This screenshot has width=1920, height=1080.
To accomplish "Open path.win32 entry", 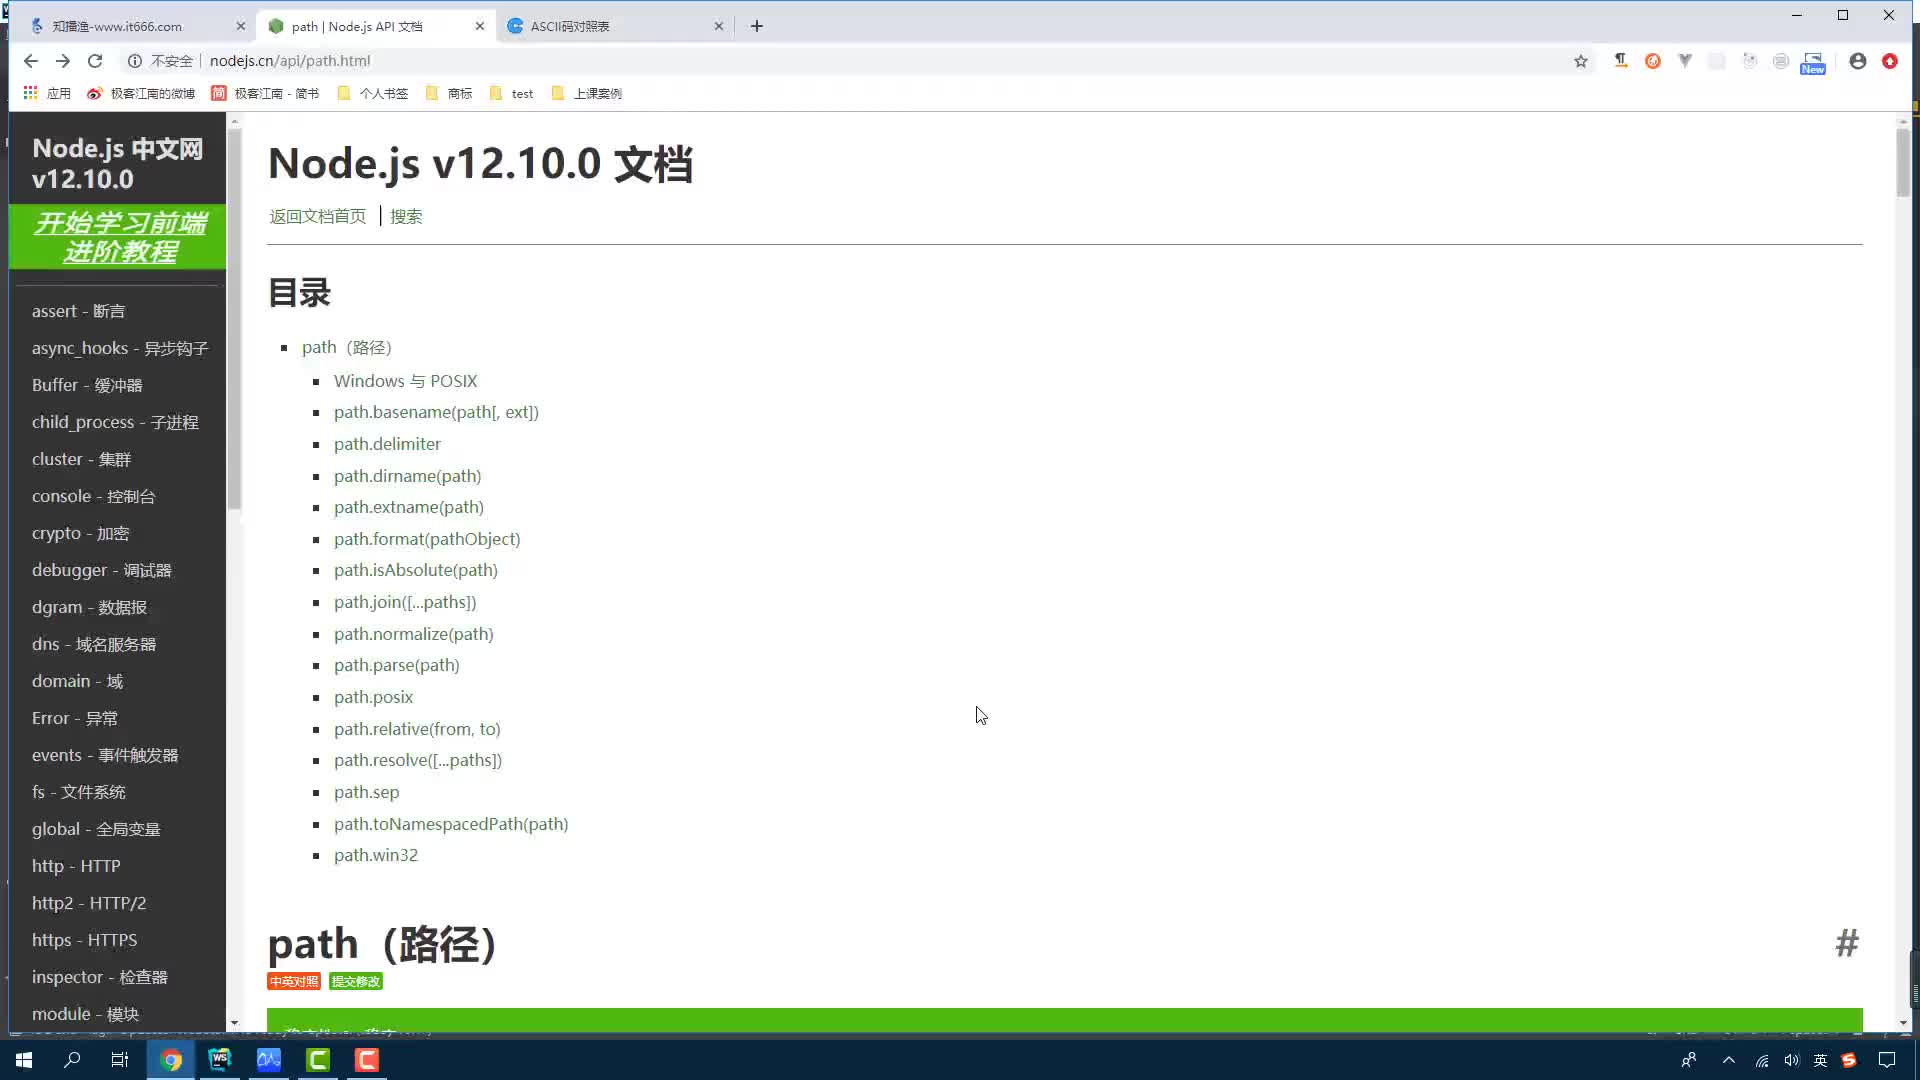I will click(376, 855).
